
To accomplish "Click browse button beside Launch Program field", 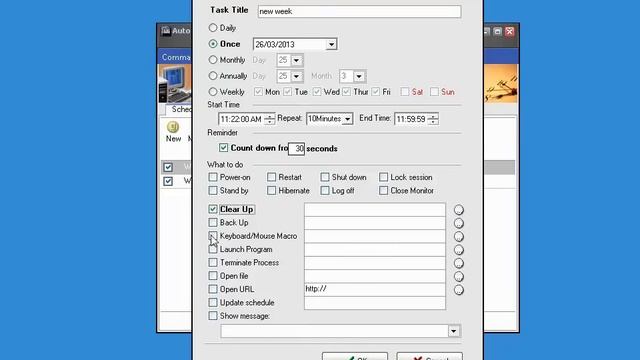I will tap(459, 250).
